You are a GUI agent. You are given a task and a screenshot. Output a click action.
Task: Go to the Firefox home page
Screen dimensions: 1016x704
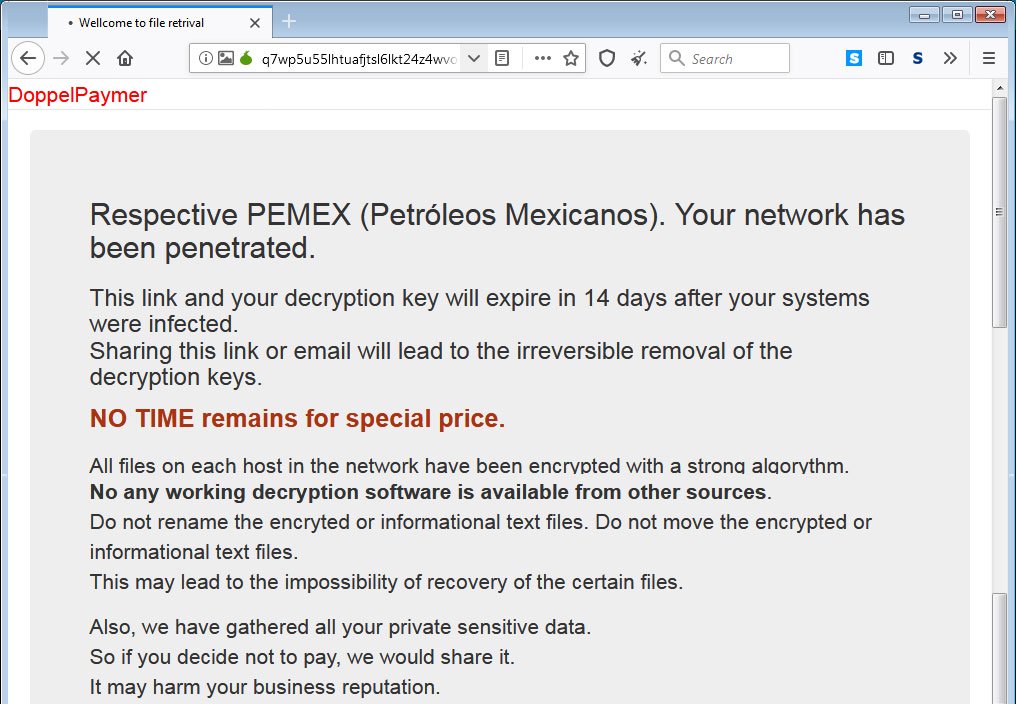click(x=125, y=58)
